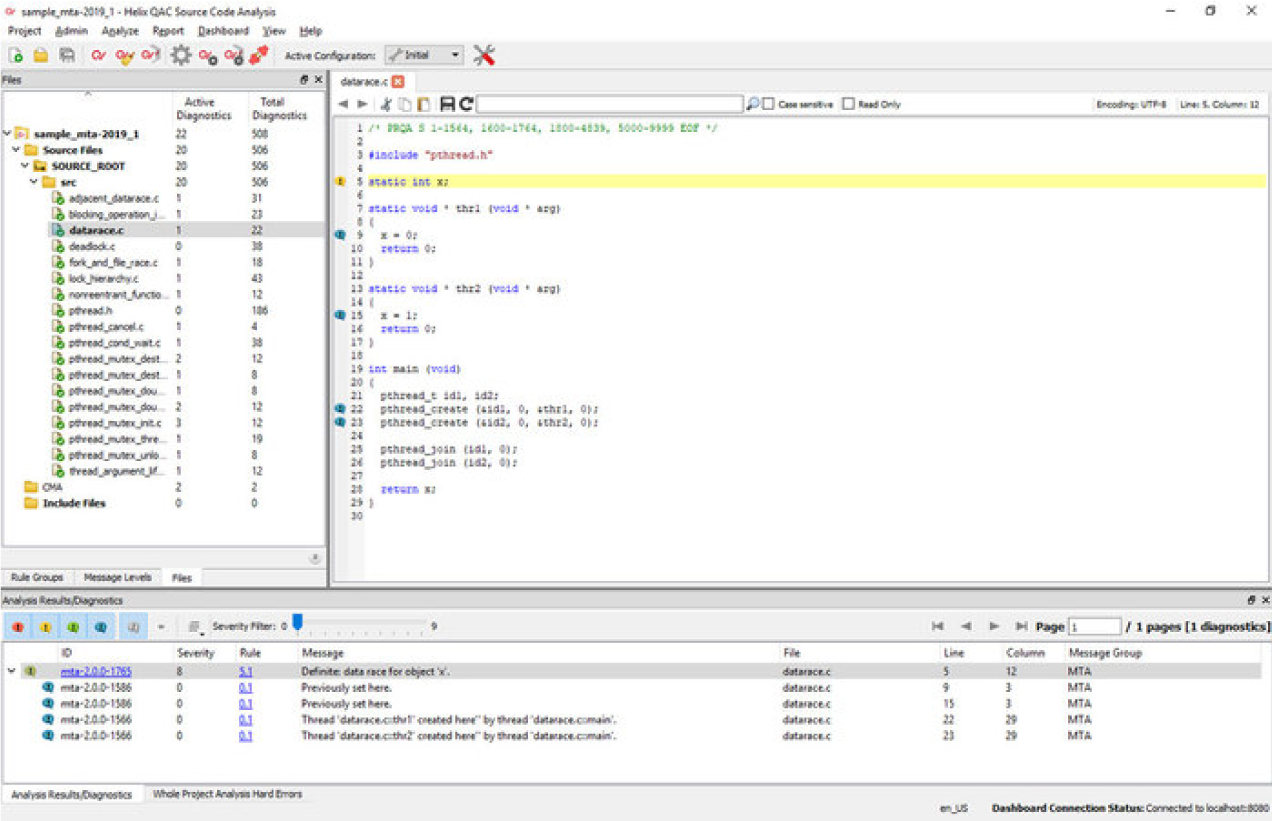Image resolution: width=1272 pixels, height=821 pixels.
Task: Click the red plug dashboard connection icon
Action: tap(258, 56)
